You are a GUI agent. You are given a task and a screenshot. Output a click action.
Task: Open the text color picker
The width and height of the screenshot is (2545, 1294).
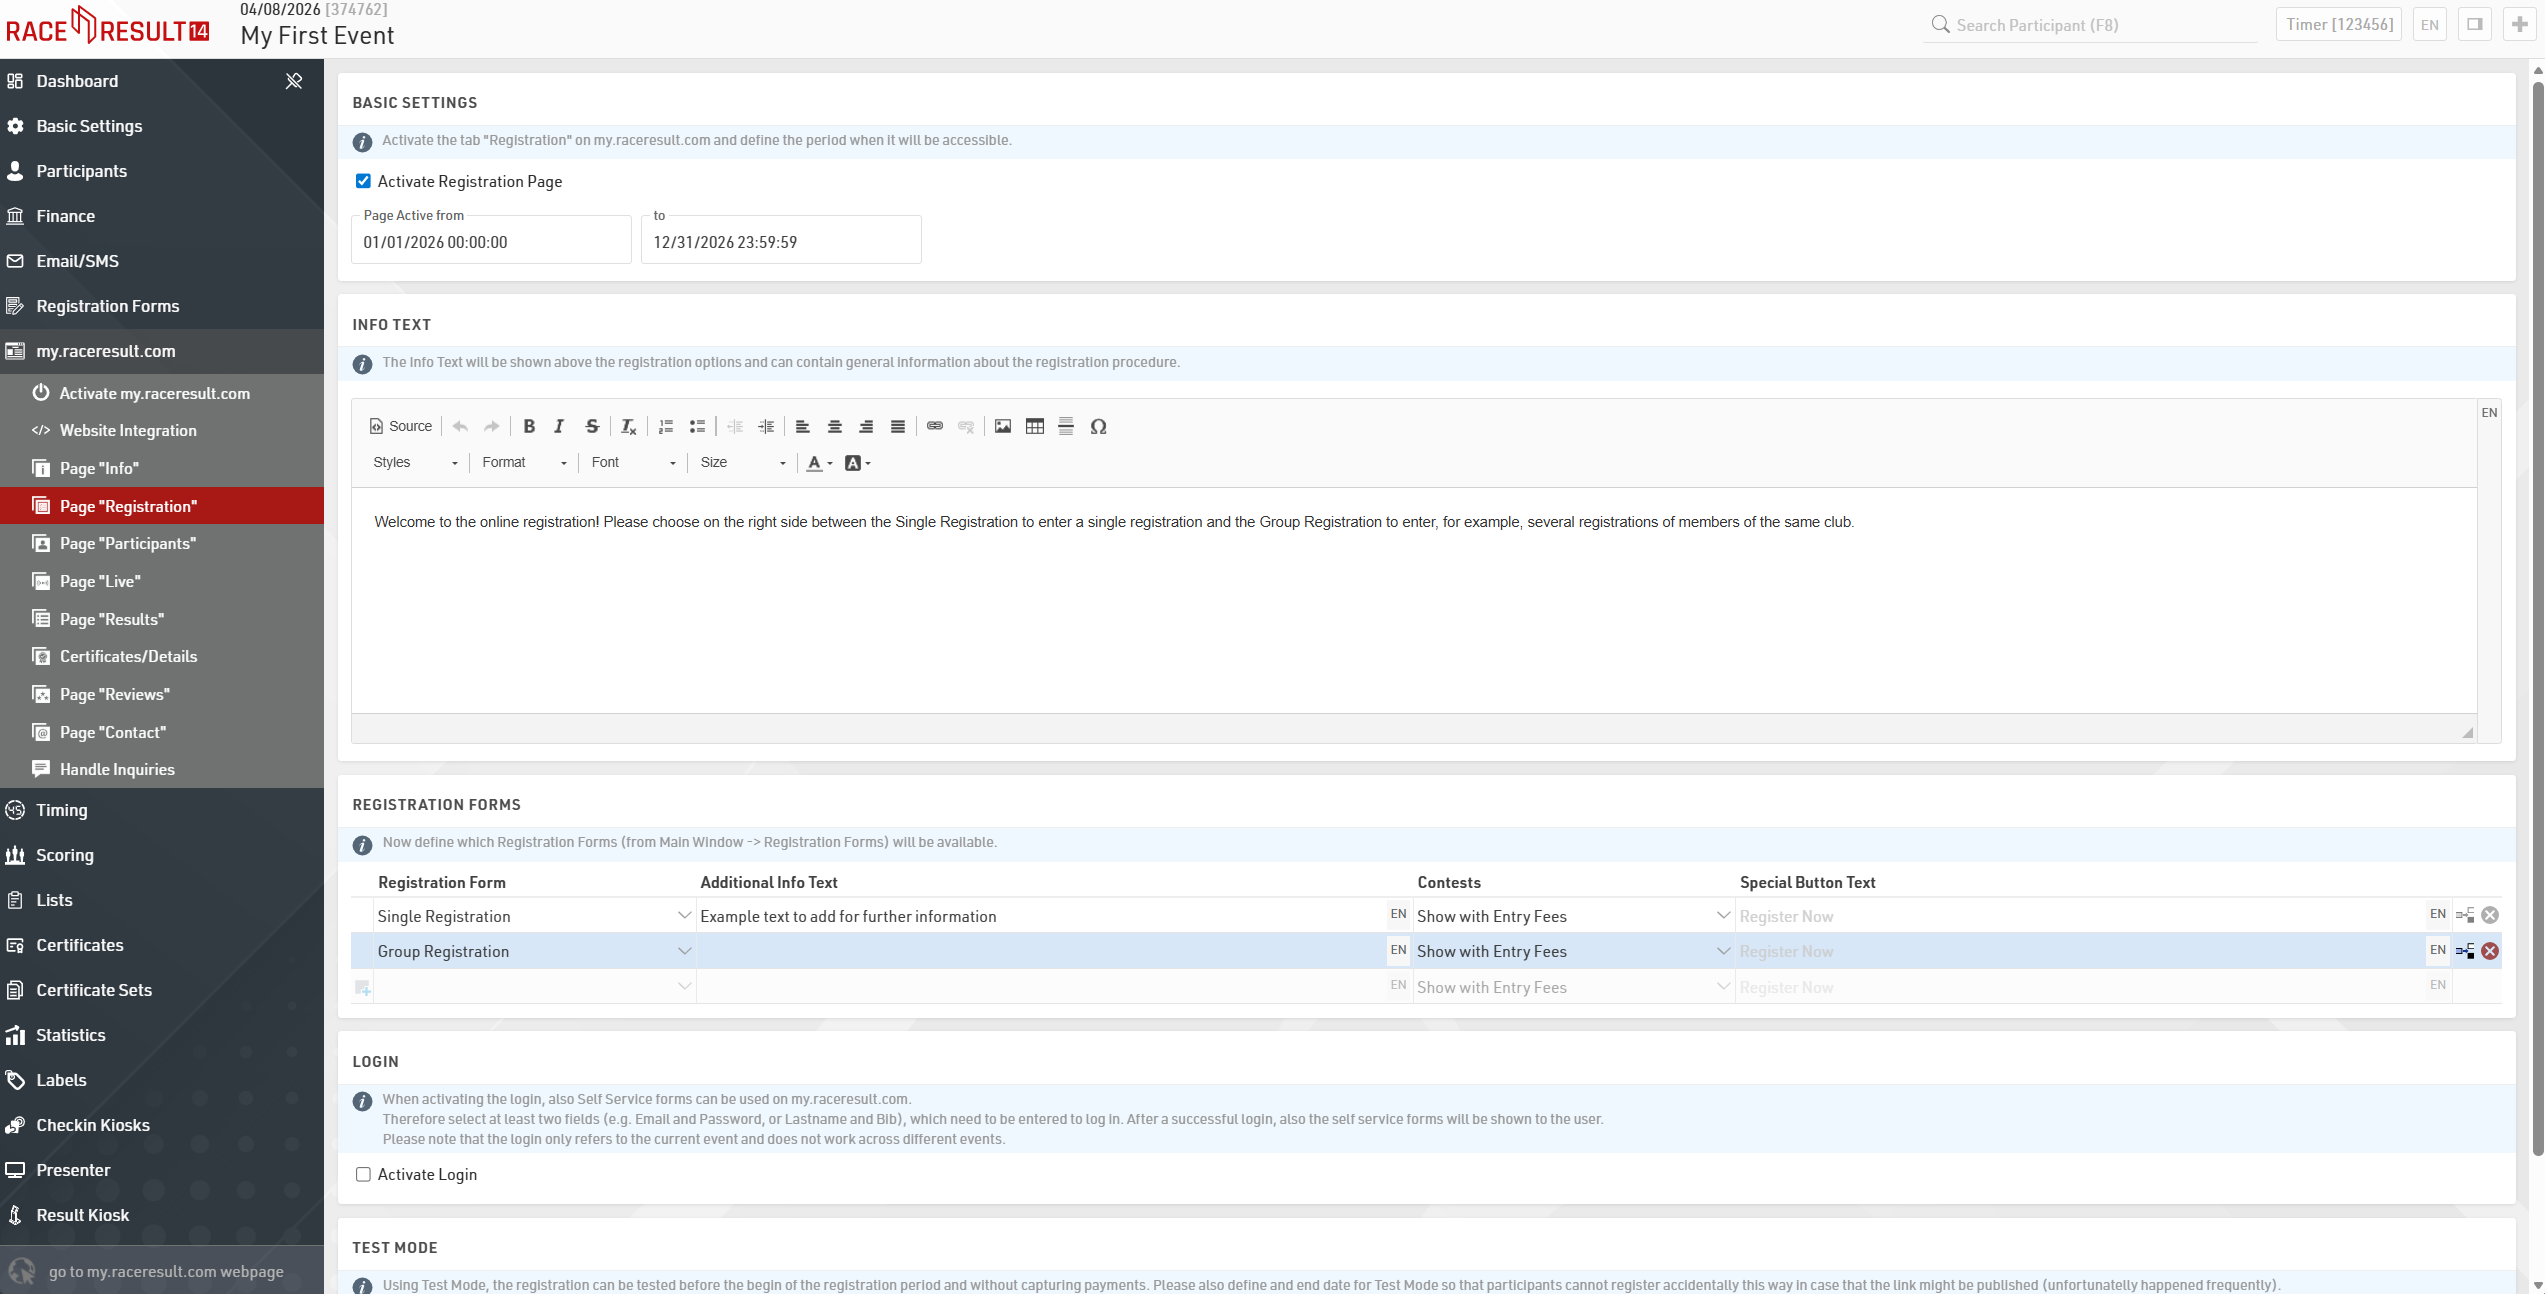click(819, 462)
